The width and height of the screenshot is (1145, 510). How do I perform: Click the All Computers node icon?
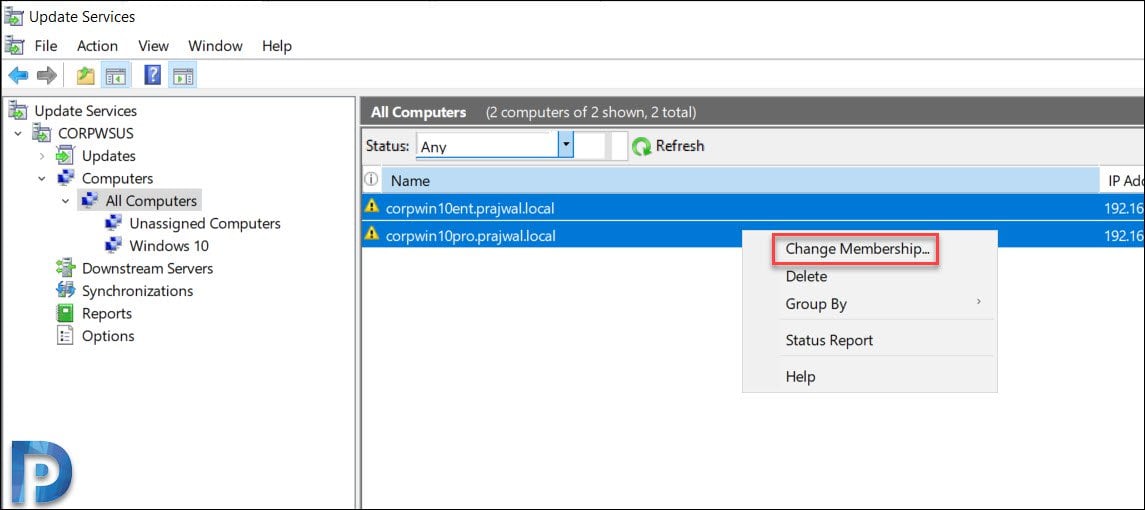coord(90,201)
